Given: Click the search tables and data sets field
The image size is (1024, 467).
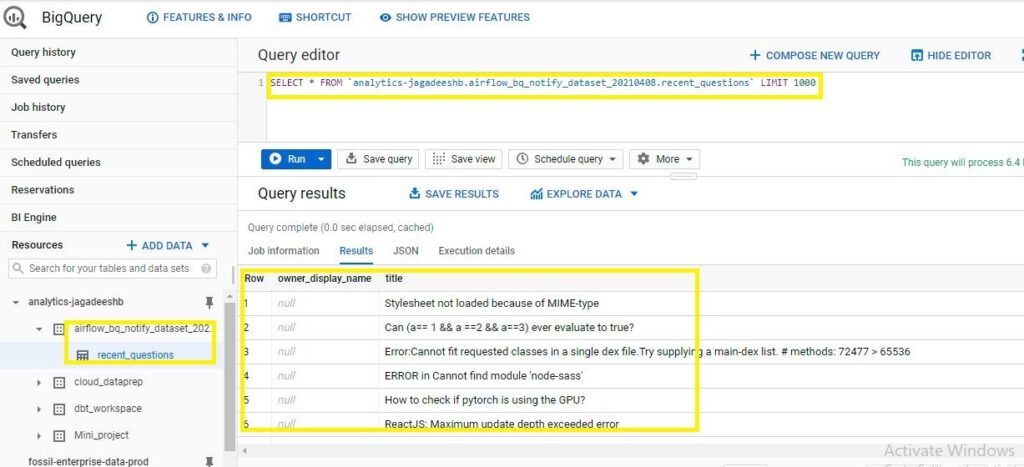Looking at the screenshot, I should coord(112,268).
